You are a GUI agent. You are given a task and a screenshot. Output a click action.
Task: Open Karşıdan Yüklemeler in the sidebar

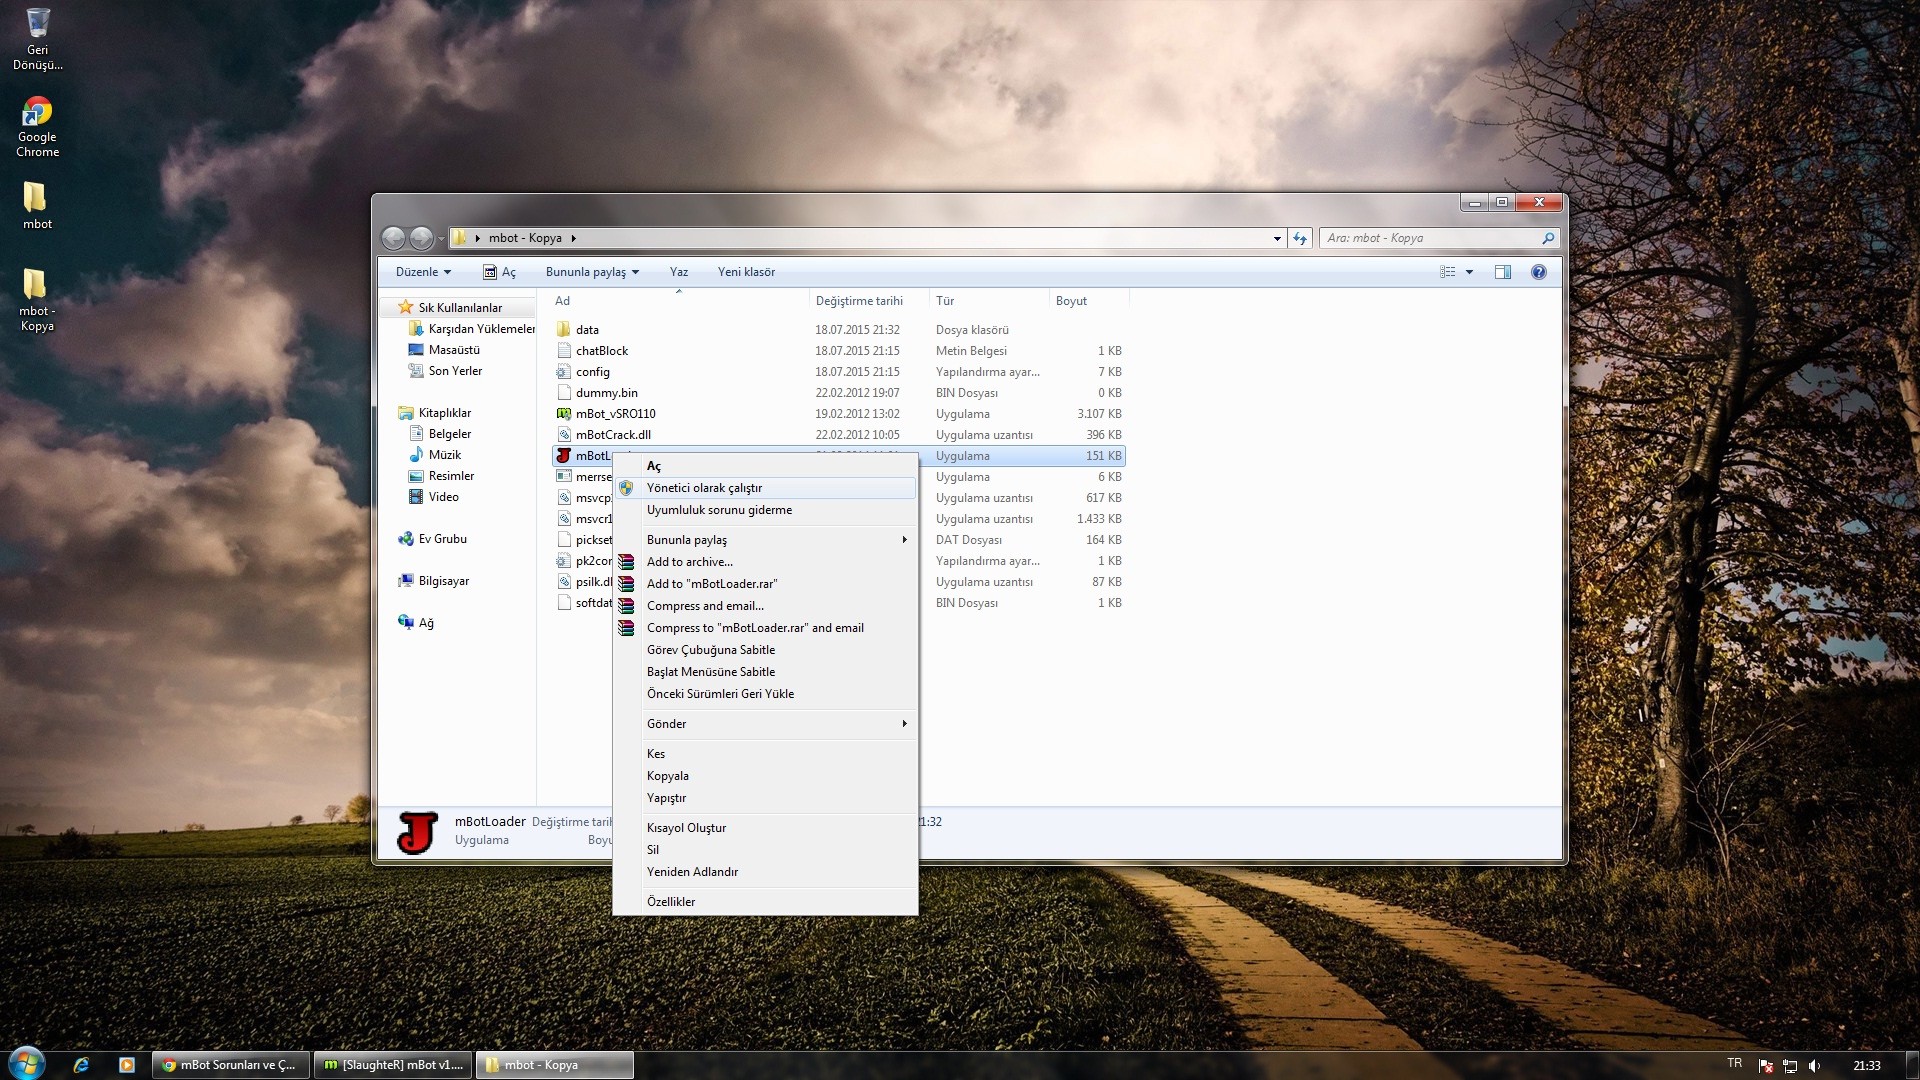pyautogui.click(x=471, y=329)
